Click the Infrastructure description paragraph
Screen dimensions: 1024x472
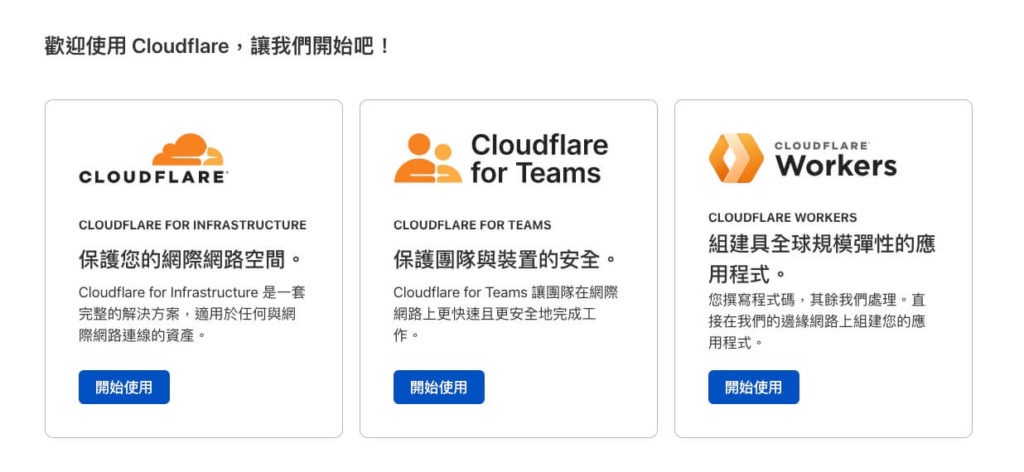(x=192, y=314)
